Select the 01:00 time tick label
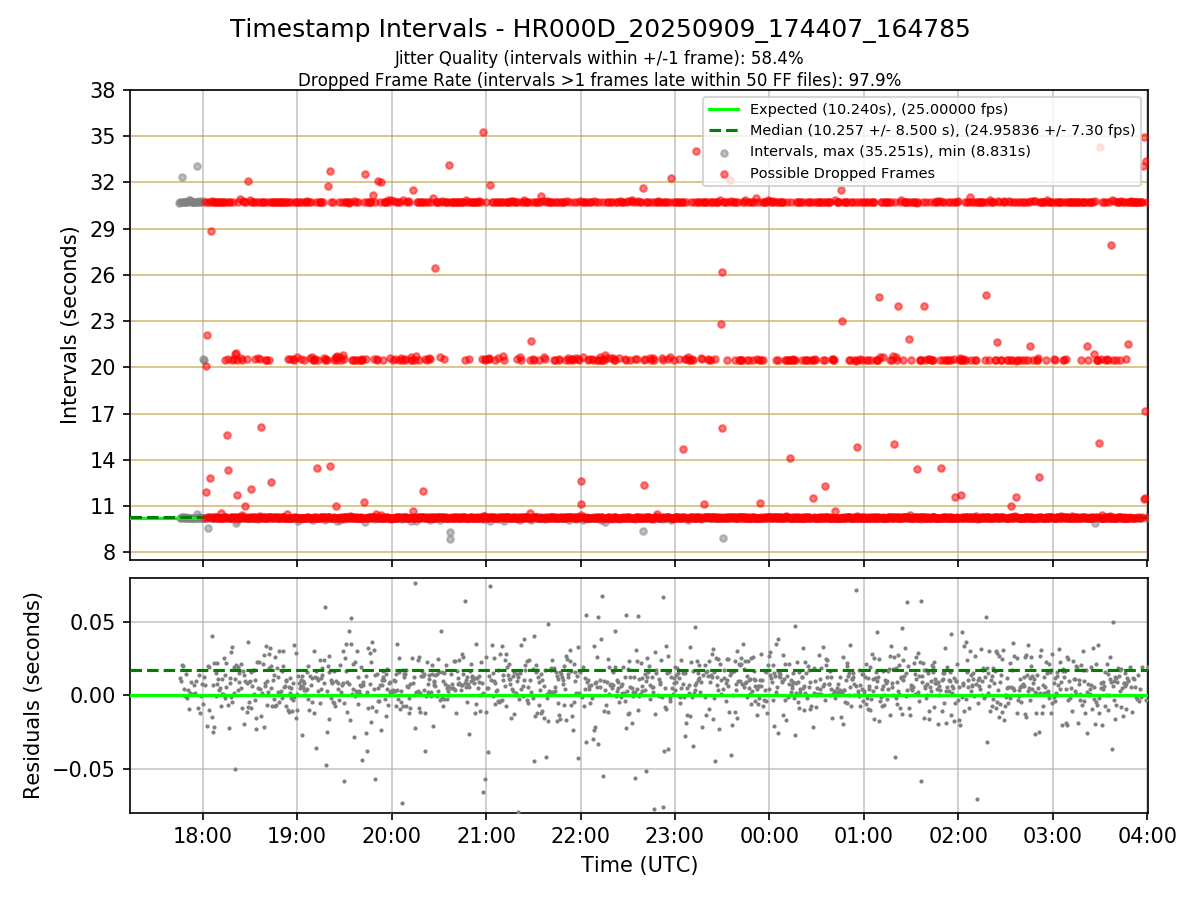 tap(864, 834)
